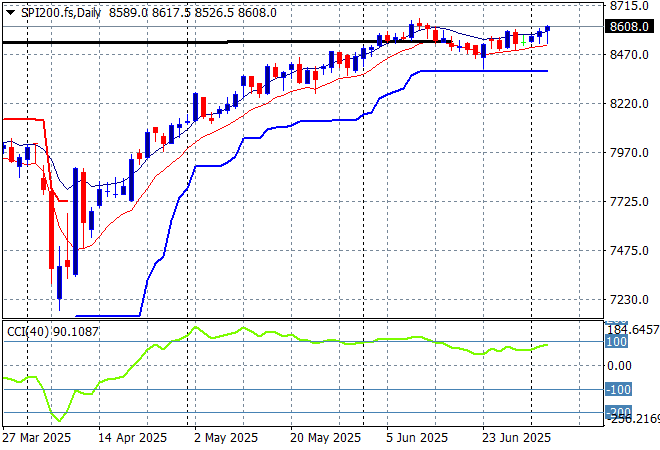Viewport: 660px width, 450px height.
Task: Click the 7725.0 price axis label
Action: pos(631,202)
